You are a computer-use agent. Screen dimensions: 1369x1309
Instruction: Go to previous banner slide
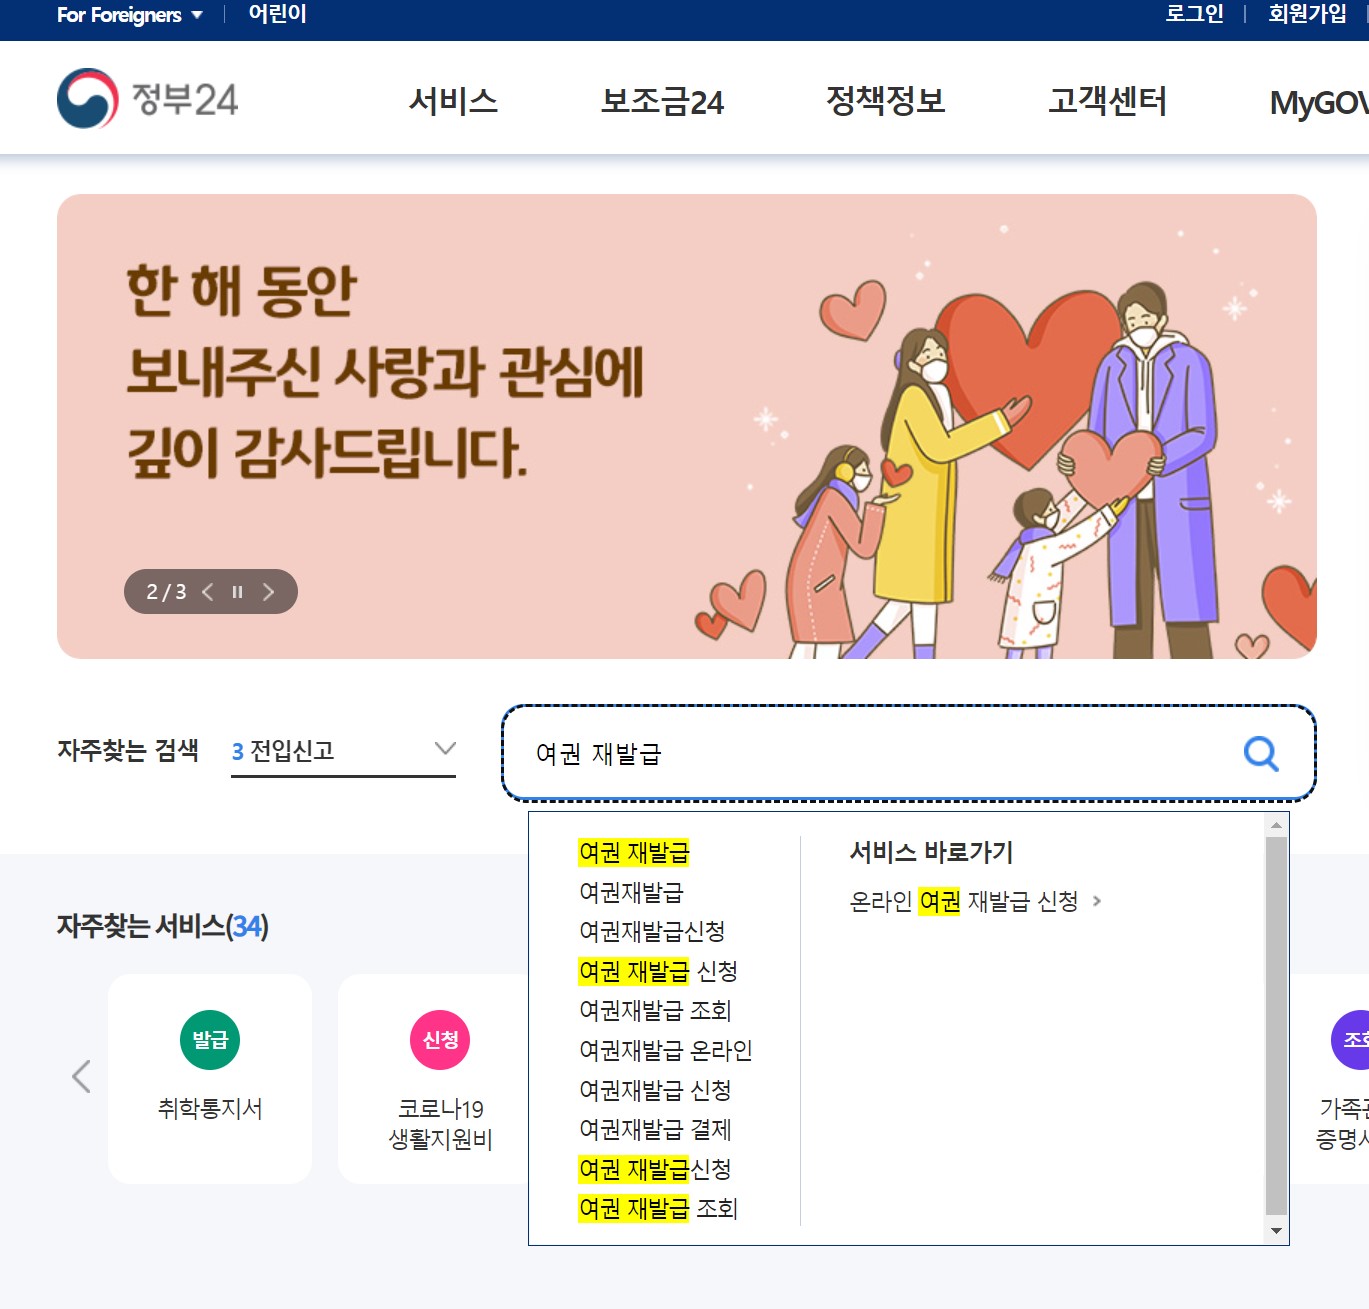(x=207, y=592)
